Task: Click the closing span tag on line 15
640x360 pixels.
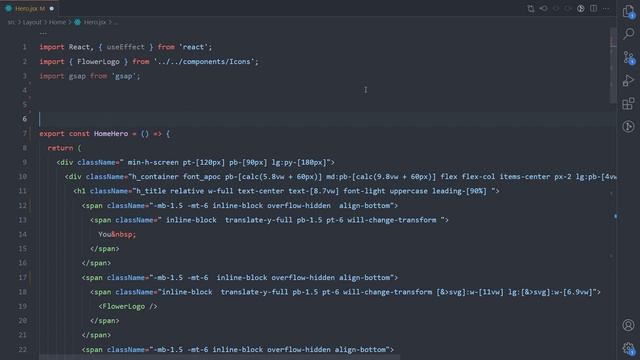Action: click(104, 249)
